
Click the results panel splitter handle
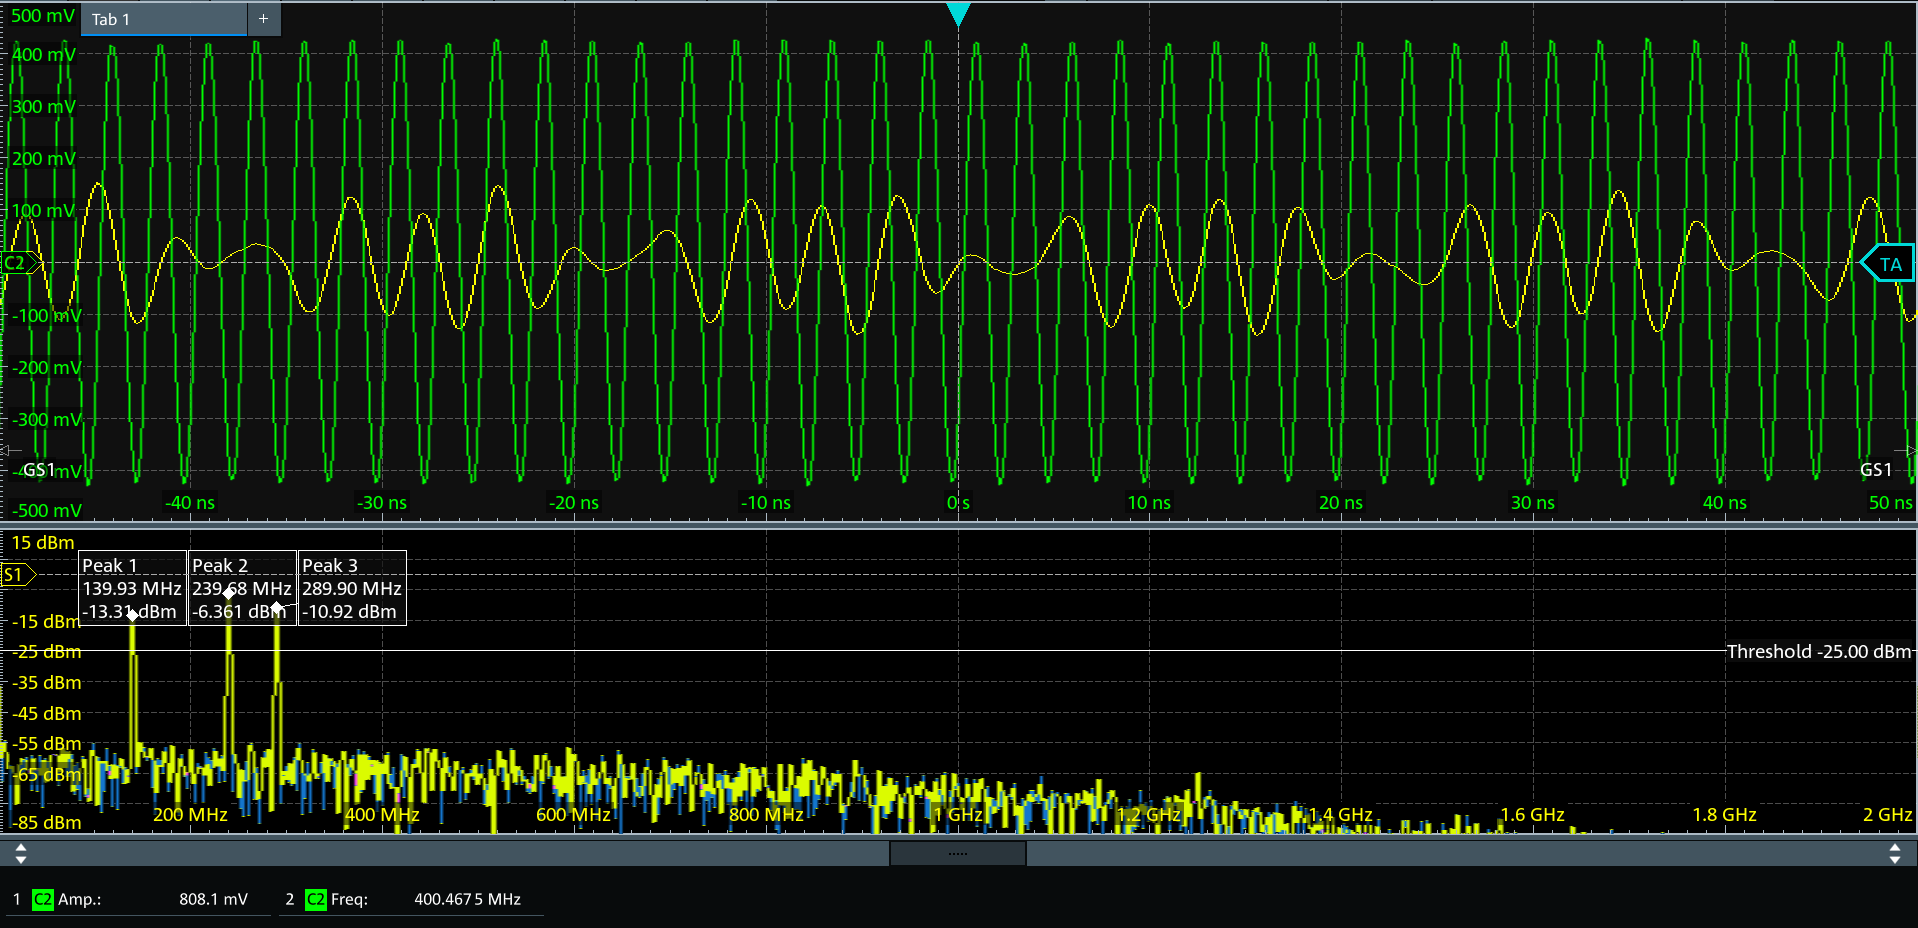(x=958, y=853)
